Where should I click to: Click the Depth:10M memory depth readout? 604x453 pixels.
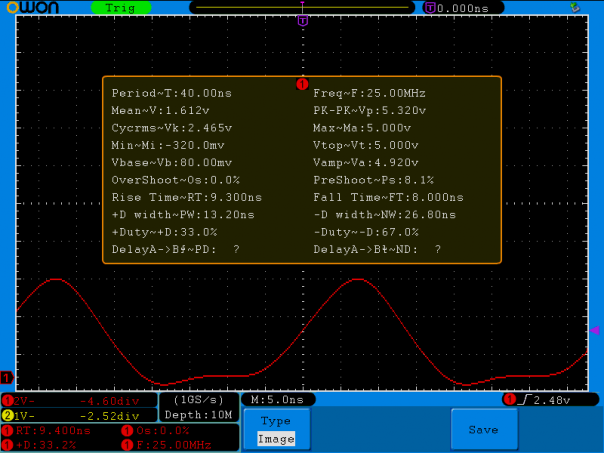click(x=198, y=415)
